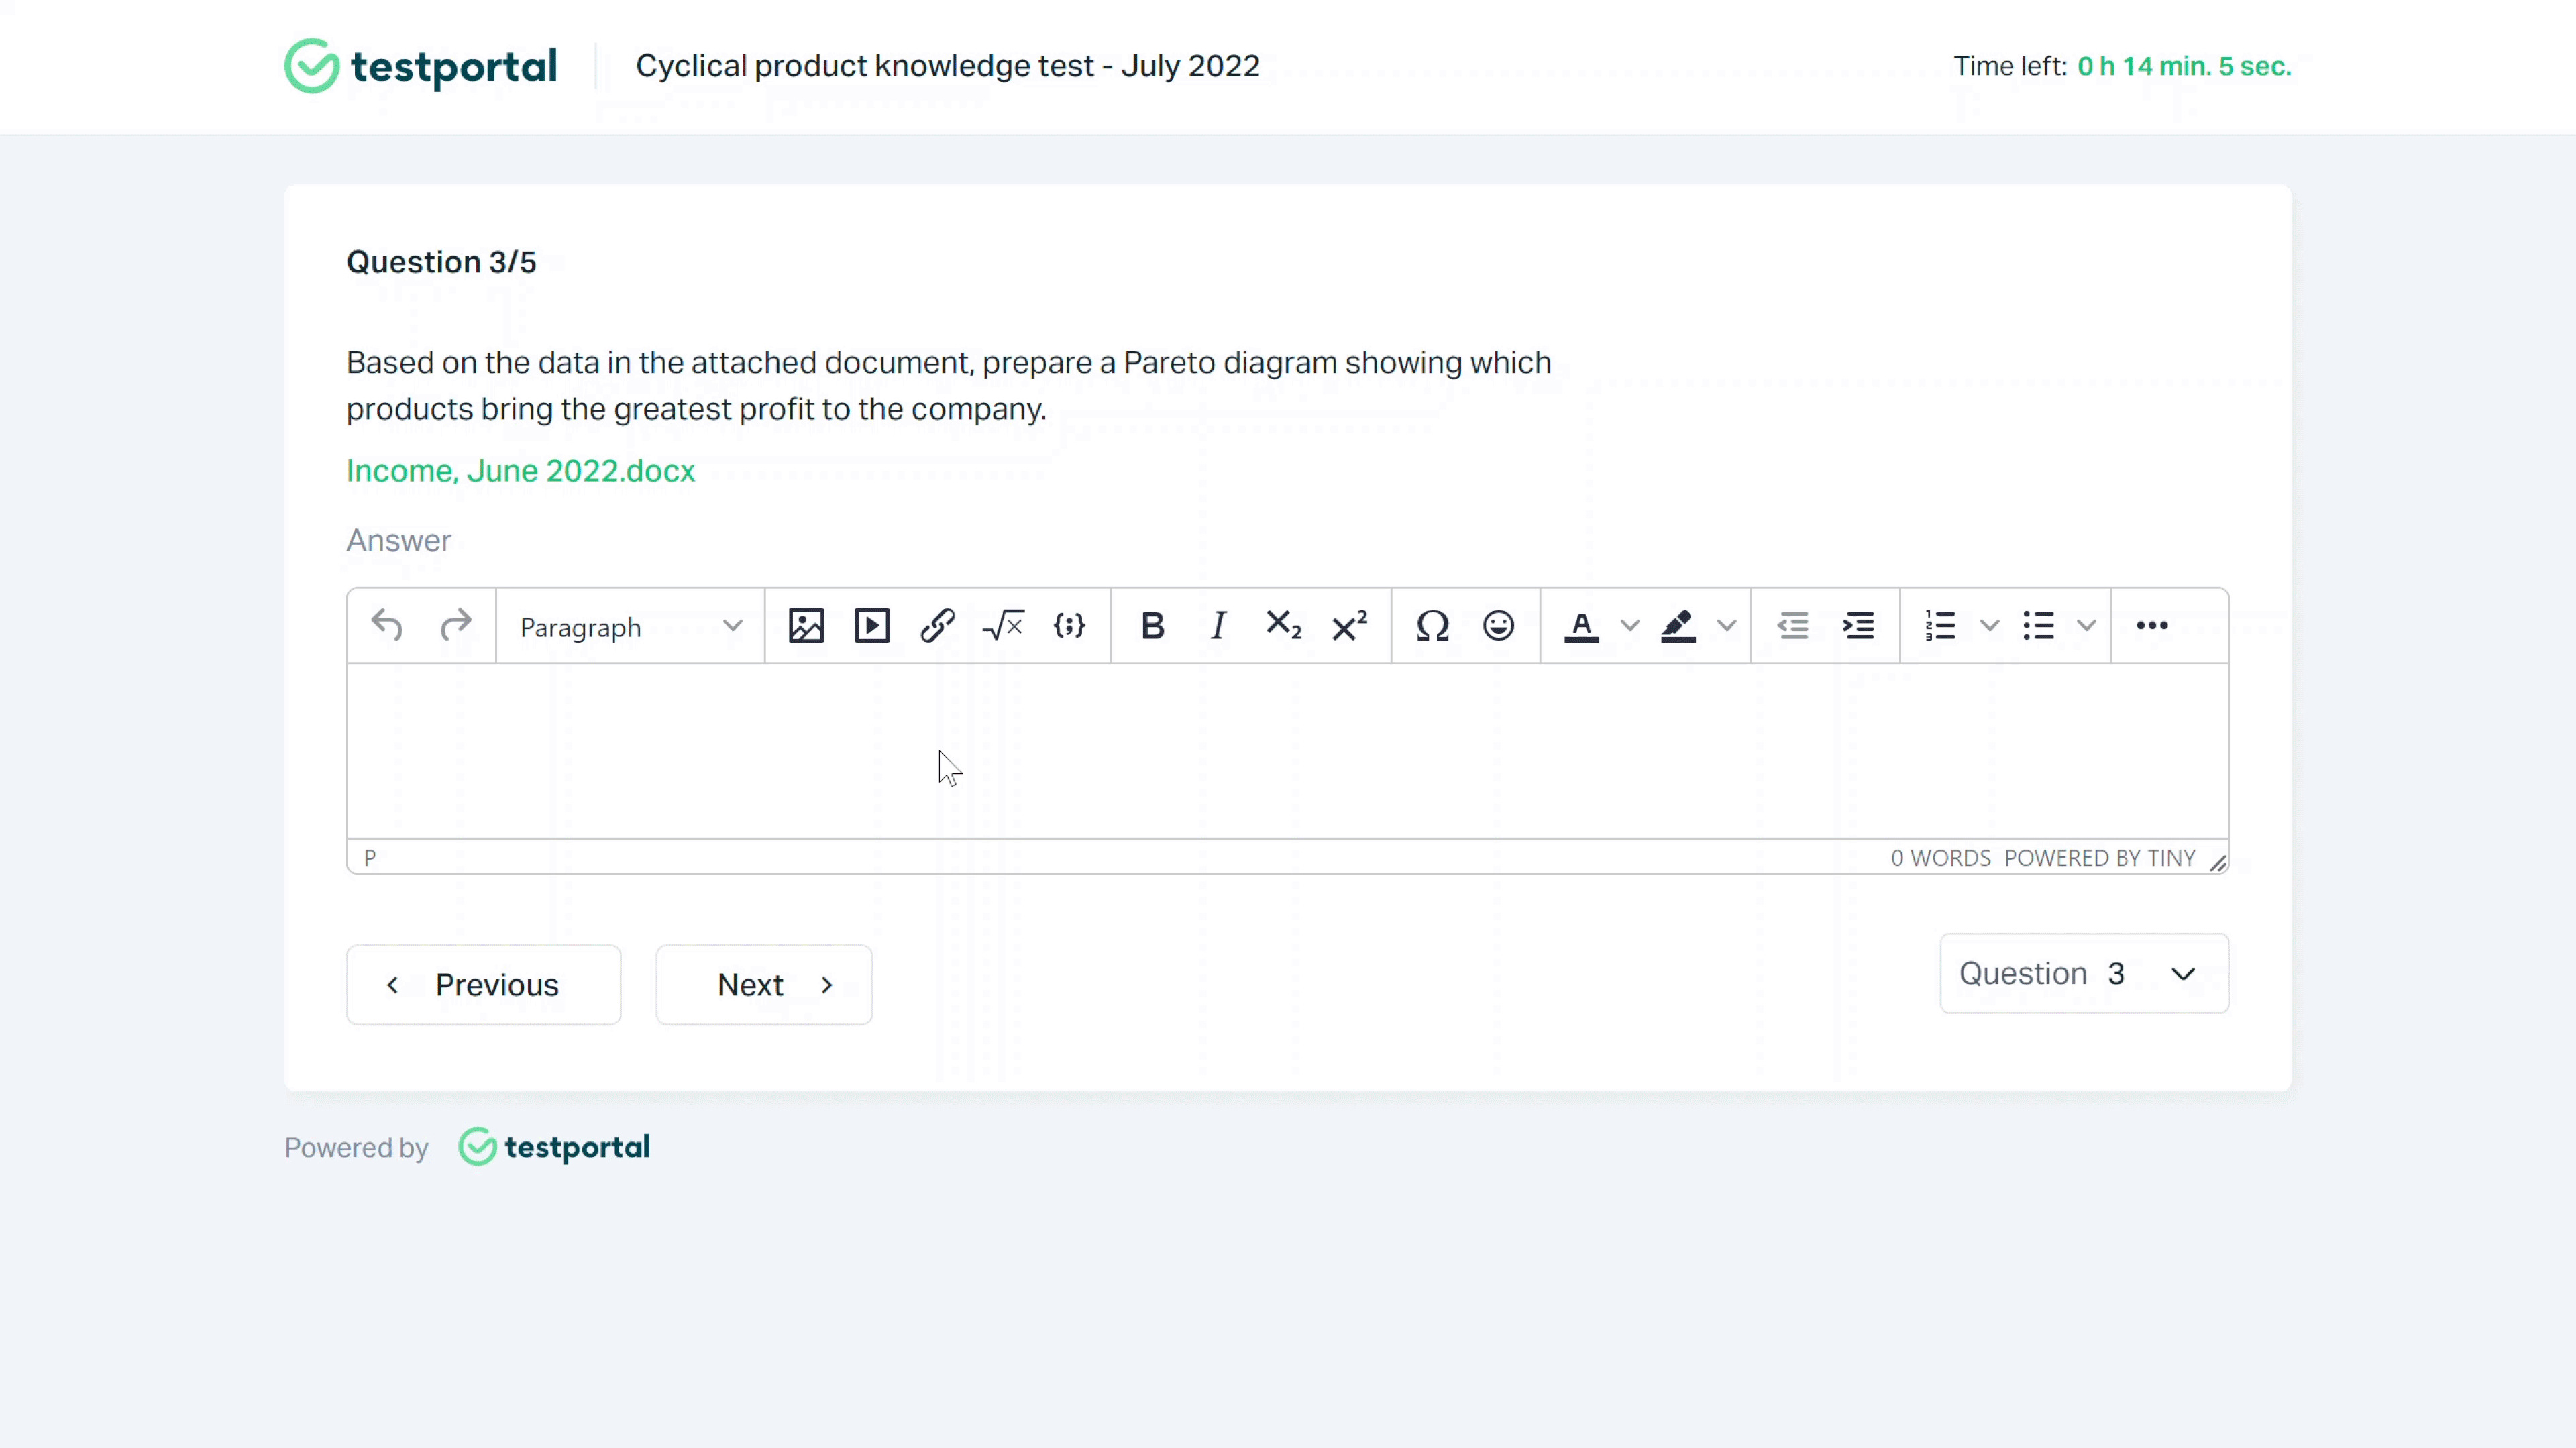Image resolution: width=2576 pixels, height=1448 pixels.
Task: Open the text color picker
Action: coord(1630,626)
